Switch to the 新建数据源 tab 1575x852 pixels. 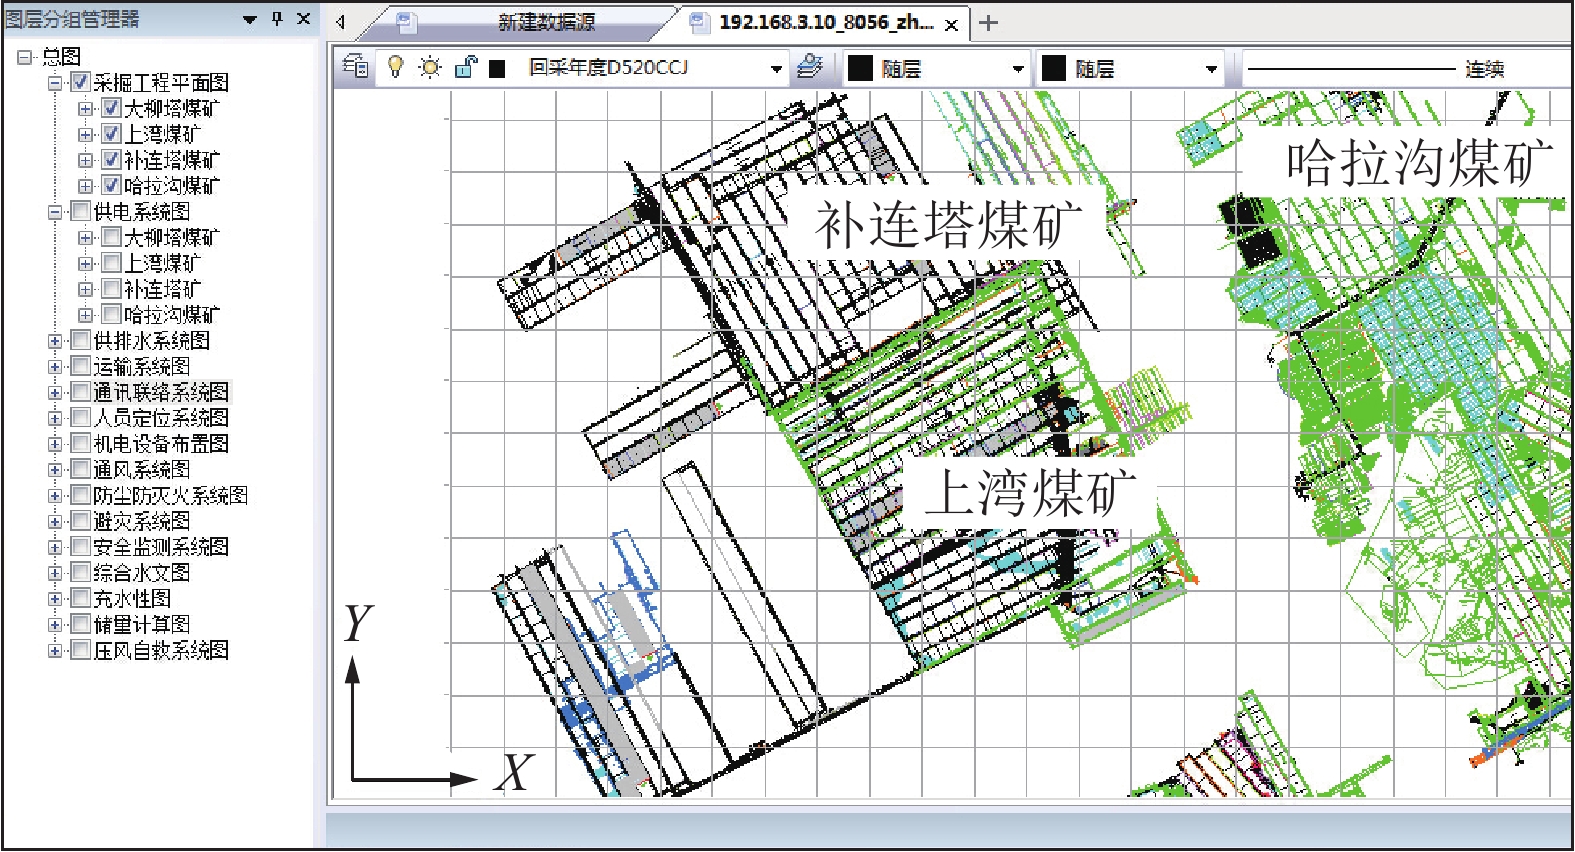[546, 23]
